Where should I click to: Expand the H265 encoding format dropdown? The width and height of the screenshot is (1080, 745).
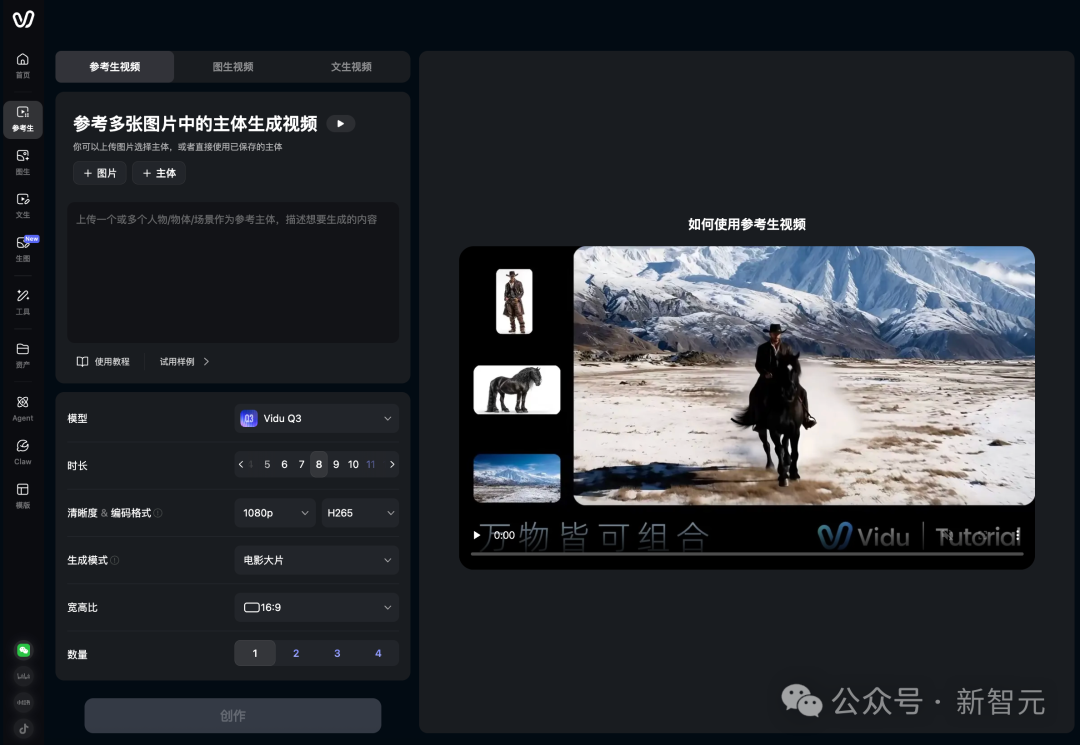pyautogui.click(x=360, y=512)
